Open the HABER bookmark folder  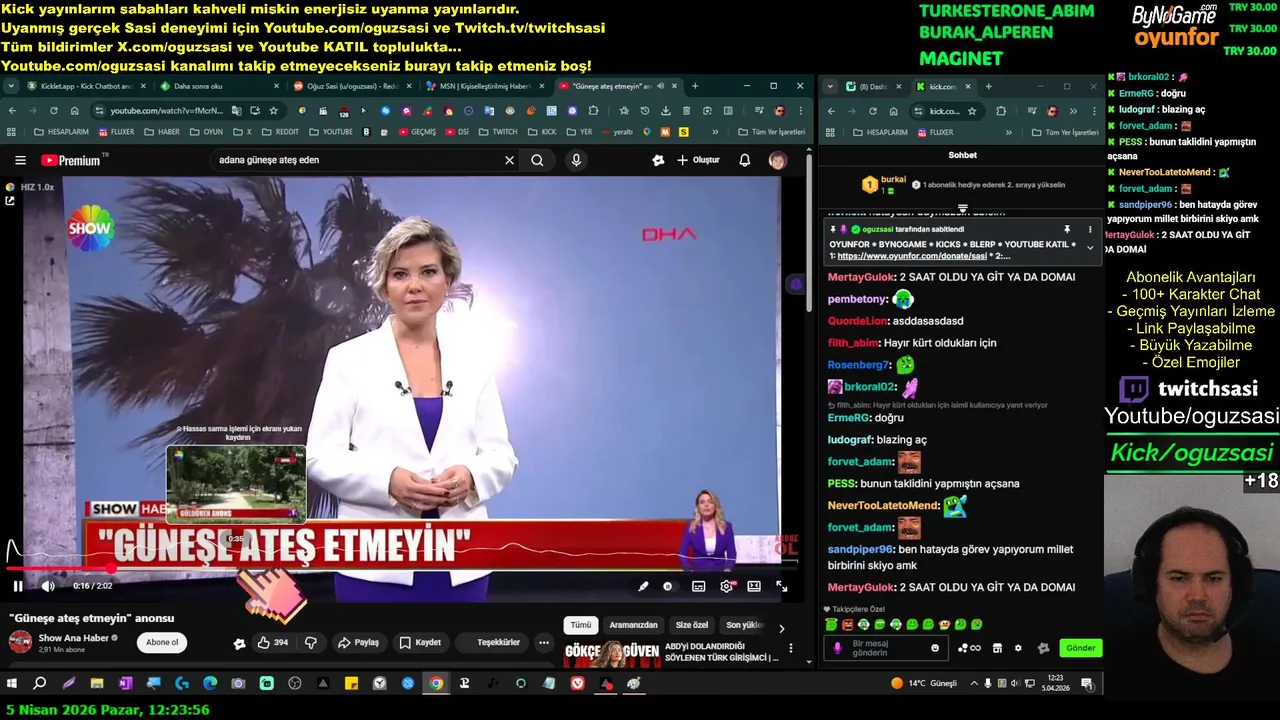pyautogui.click(x=162, y=132)
